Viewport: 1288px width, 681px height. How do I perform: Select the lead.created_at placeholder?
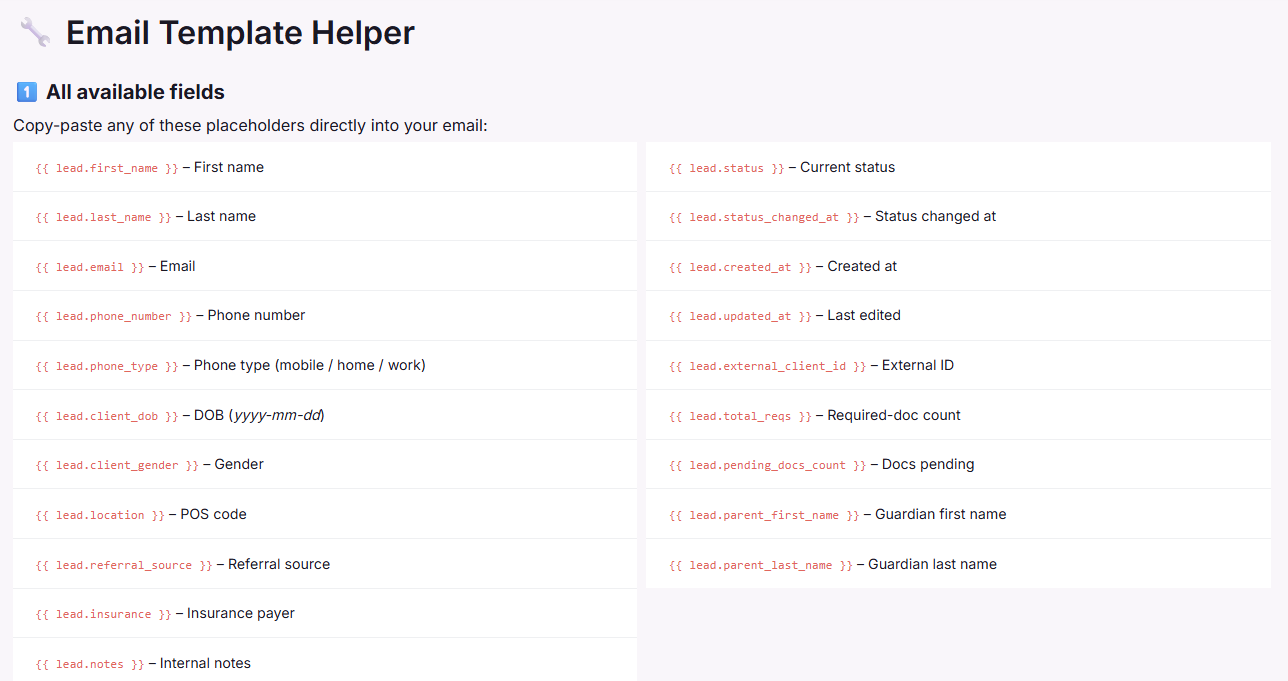(x=740, y=267)
